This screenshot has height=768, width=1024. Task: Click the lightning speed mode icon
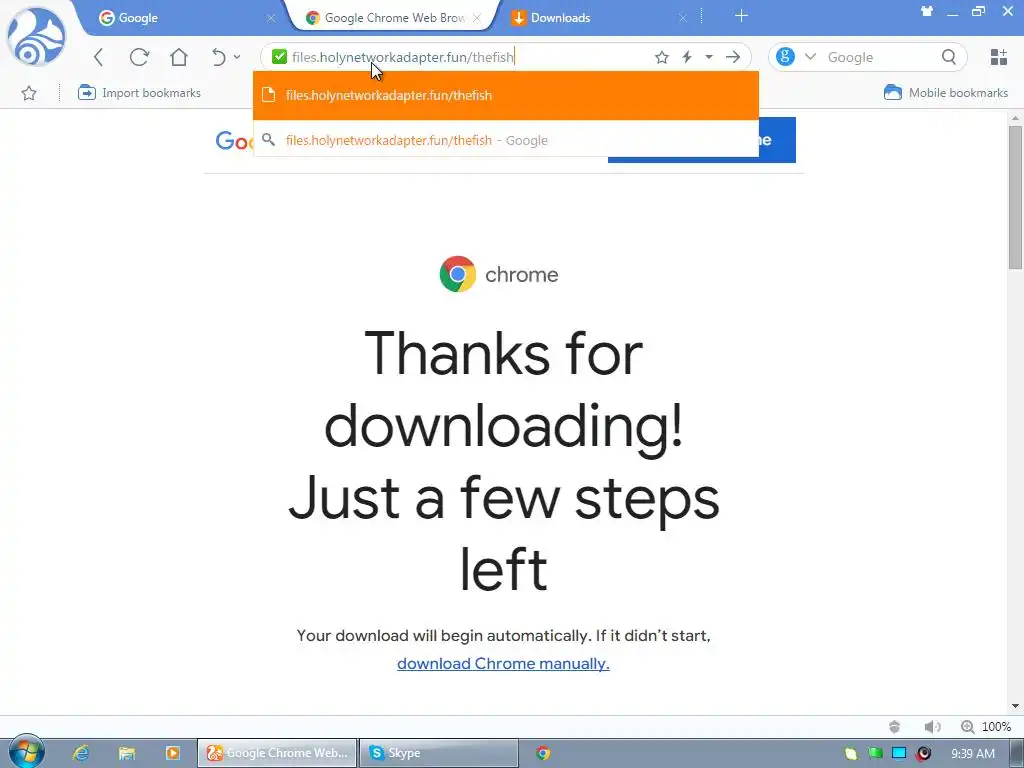pyautogui.click(x=687, y=57)
